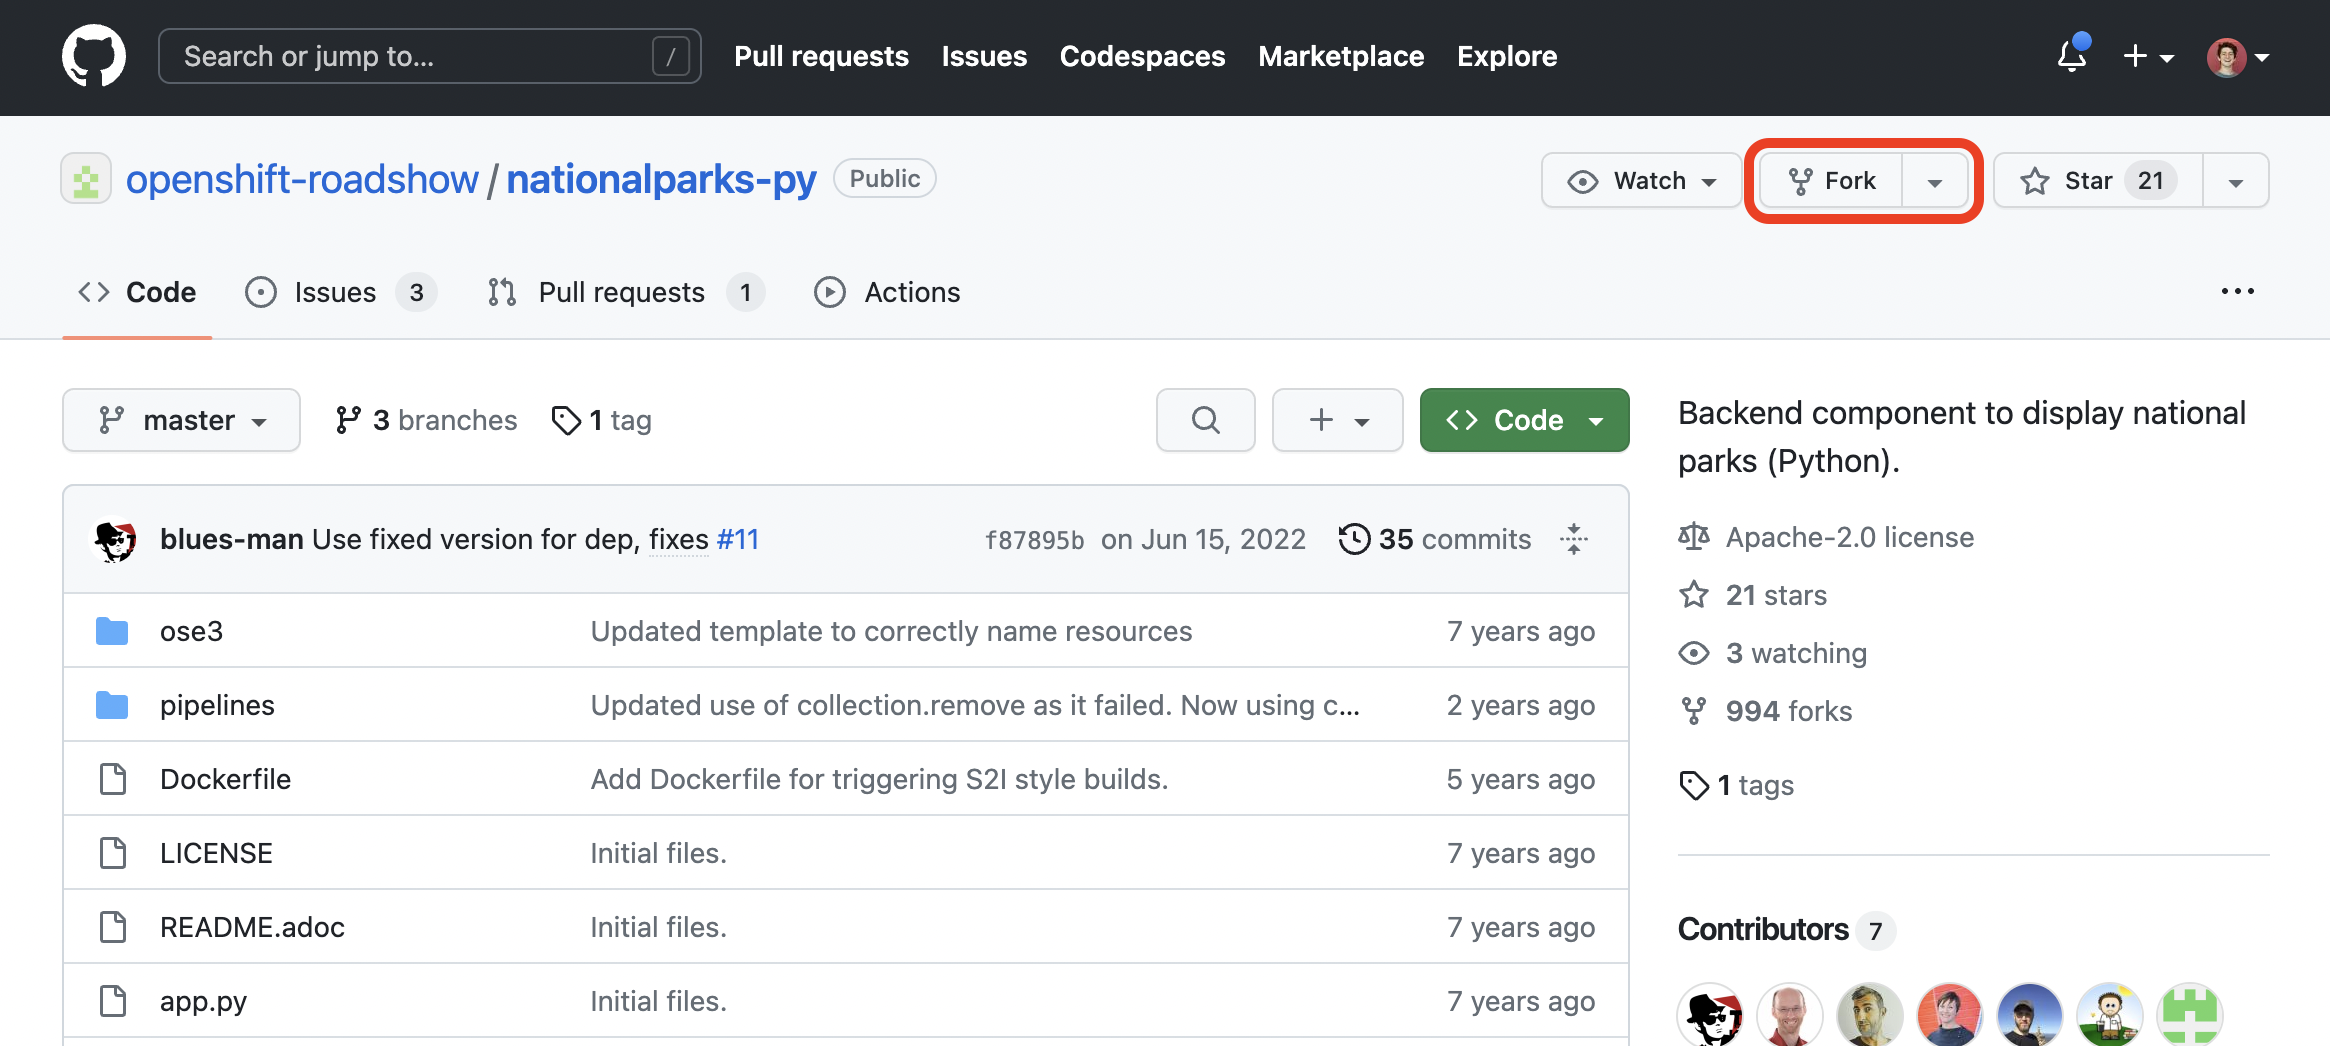Image resolution: width=2330 pixels, height=1046 pixels.
Task: Click the app.py file icon
Action: [113, 1001]
